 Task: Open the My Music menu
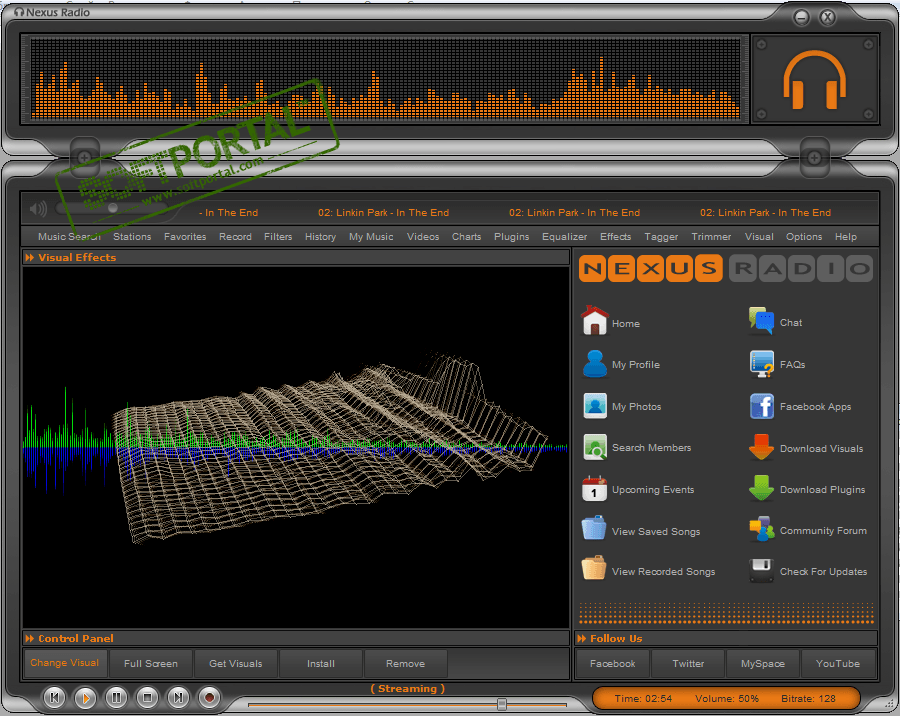(x=371, y=237)
